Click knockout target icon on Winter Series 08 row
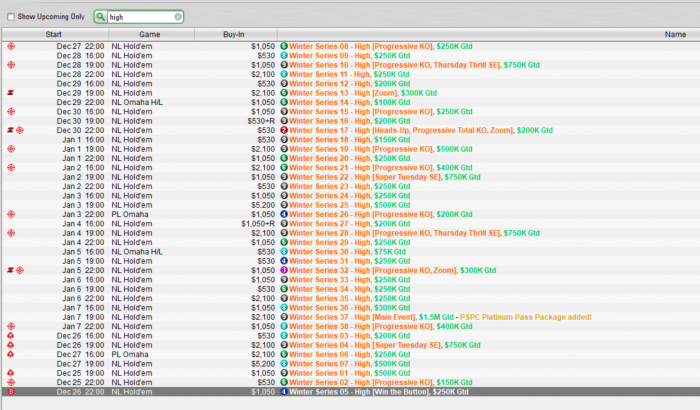 tap(11, 46)
